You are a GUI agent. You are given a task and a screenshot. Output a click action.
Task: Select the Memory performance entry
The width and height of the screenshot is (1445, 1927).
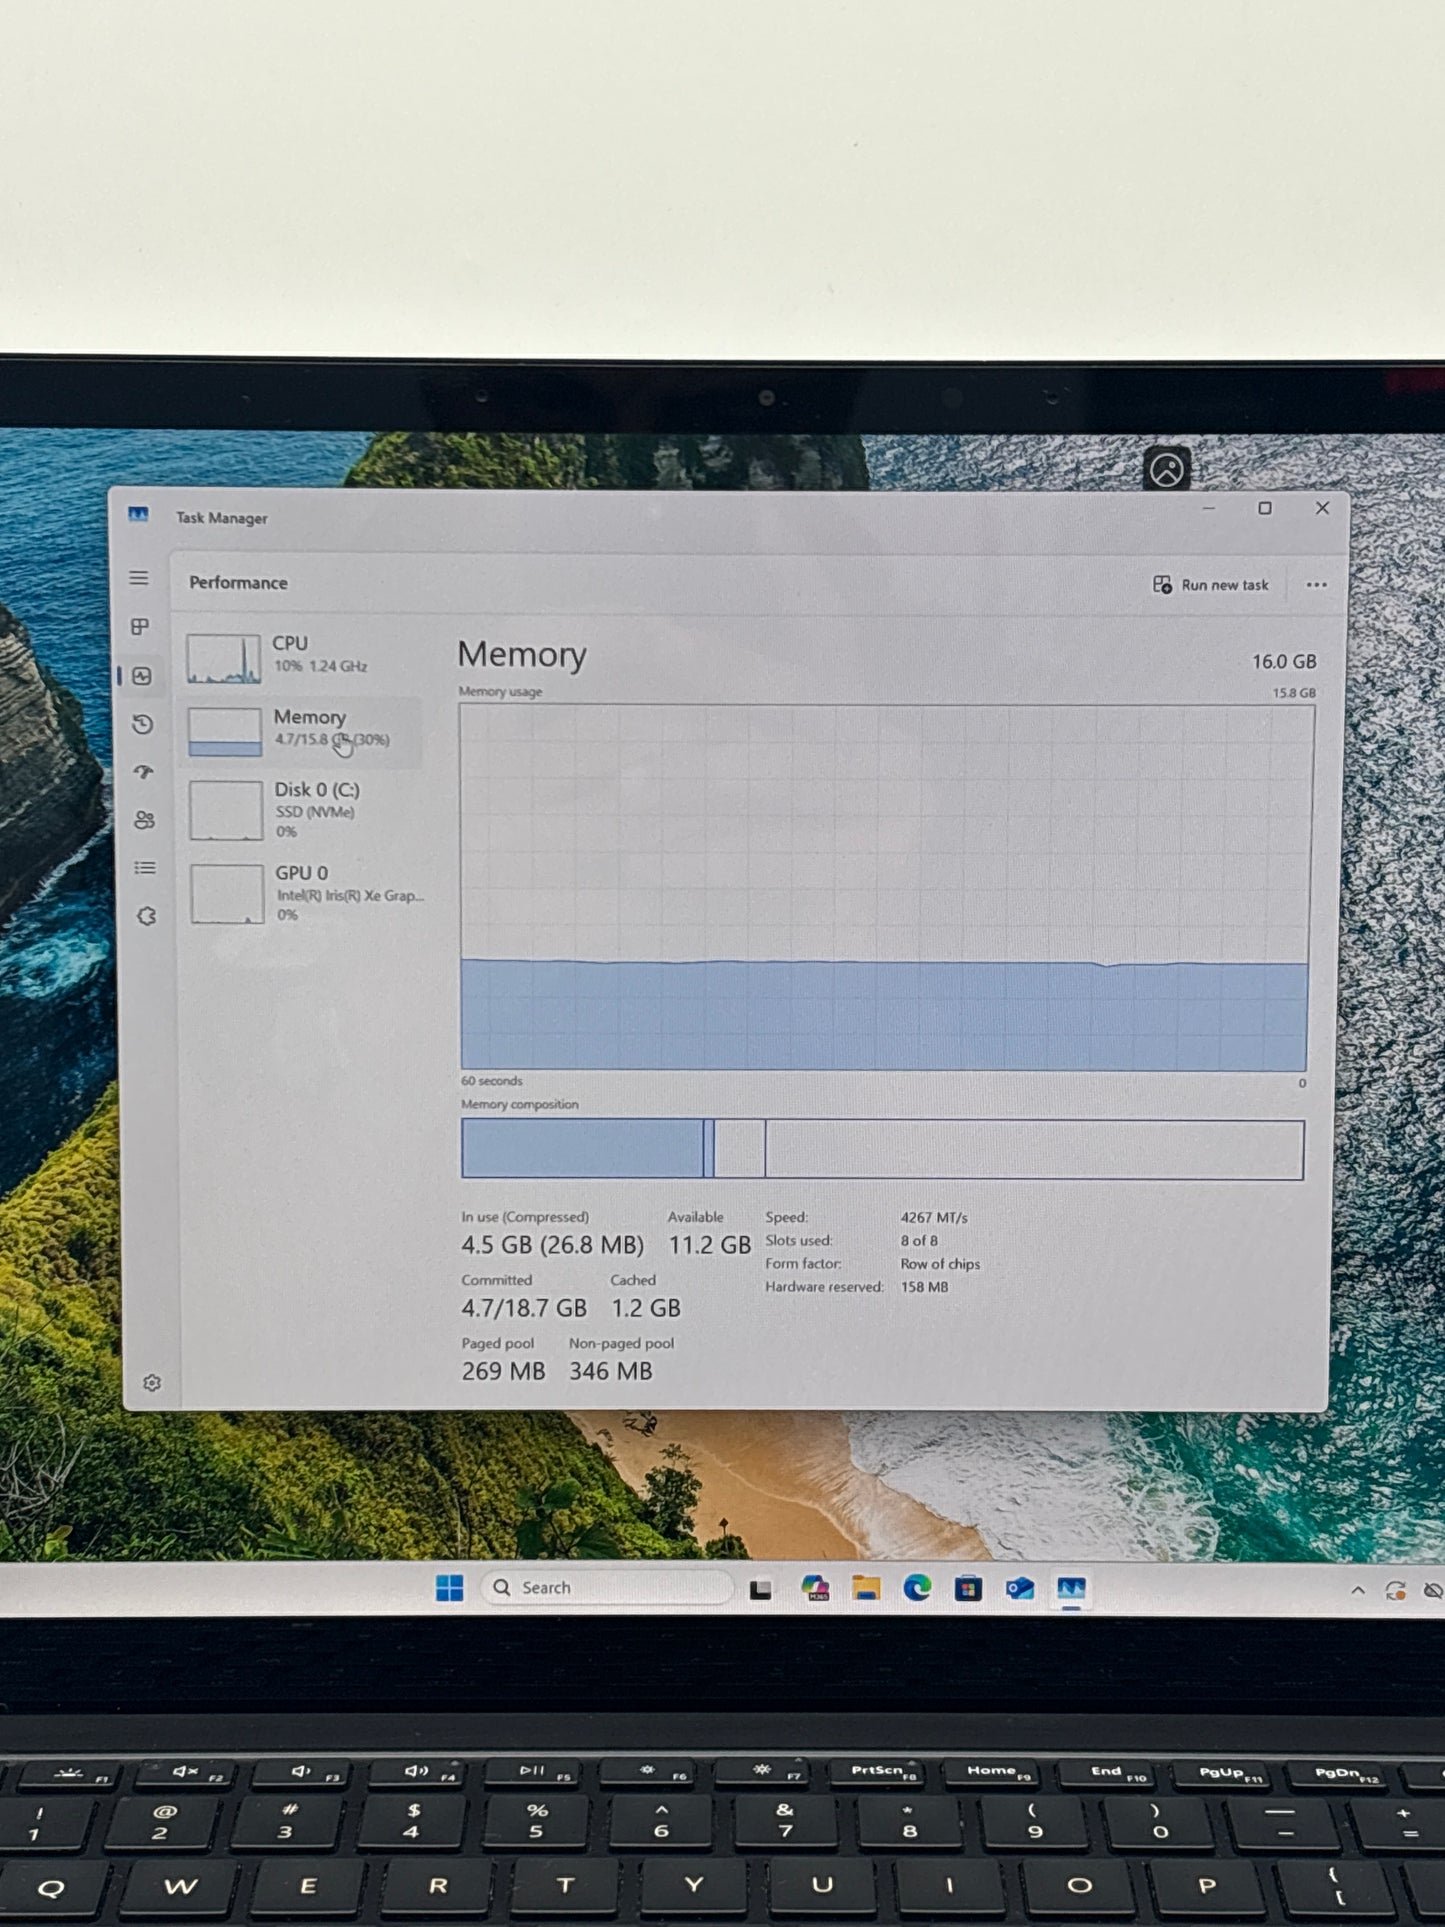coord(303,731)
